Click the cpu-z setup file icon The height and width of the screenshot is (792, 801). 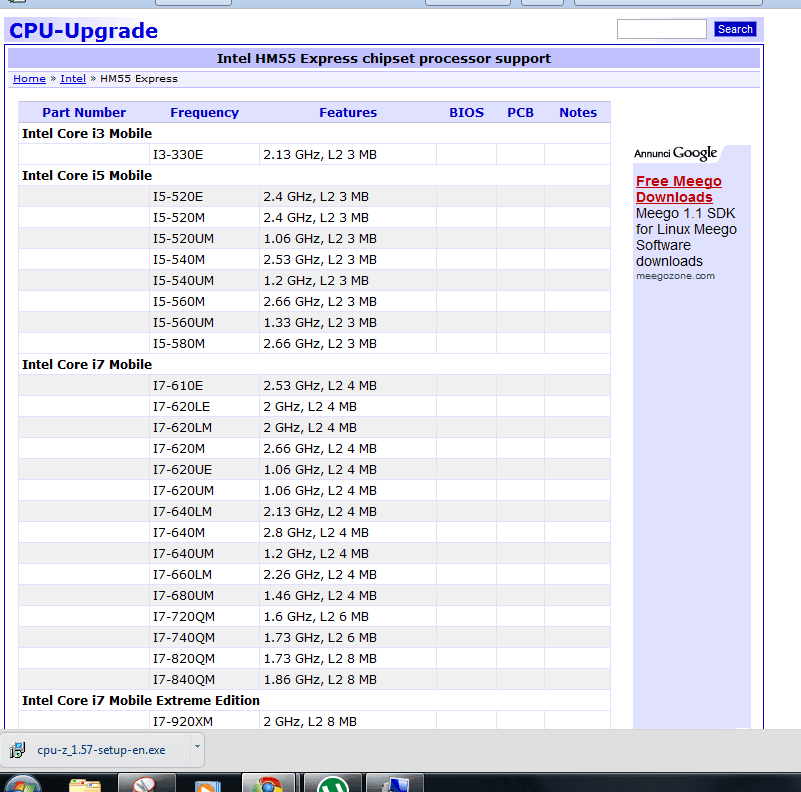tap(17, 750)
